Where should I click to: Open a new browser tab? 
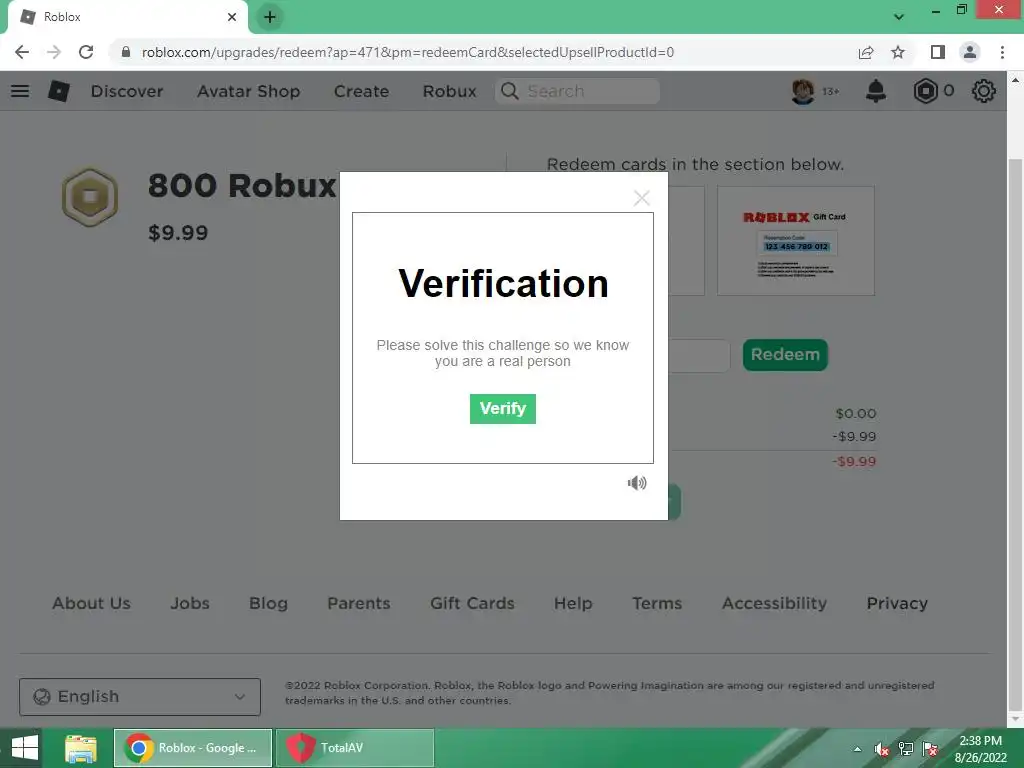[x=270, y=17]
